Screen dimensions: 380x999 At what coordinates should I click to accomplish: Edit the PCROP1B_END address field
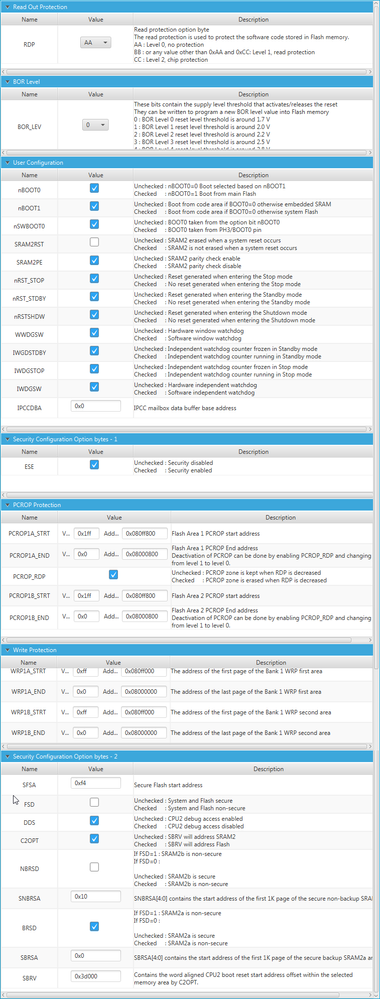point(144,617)
